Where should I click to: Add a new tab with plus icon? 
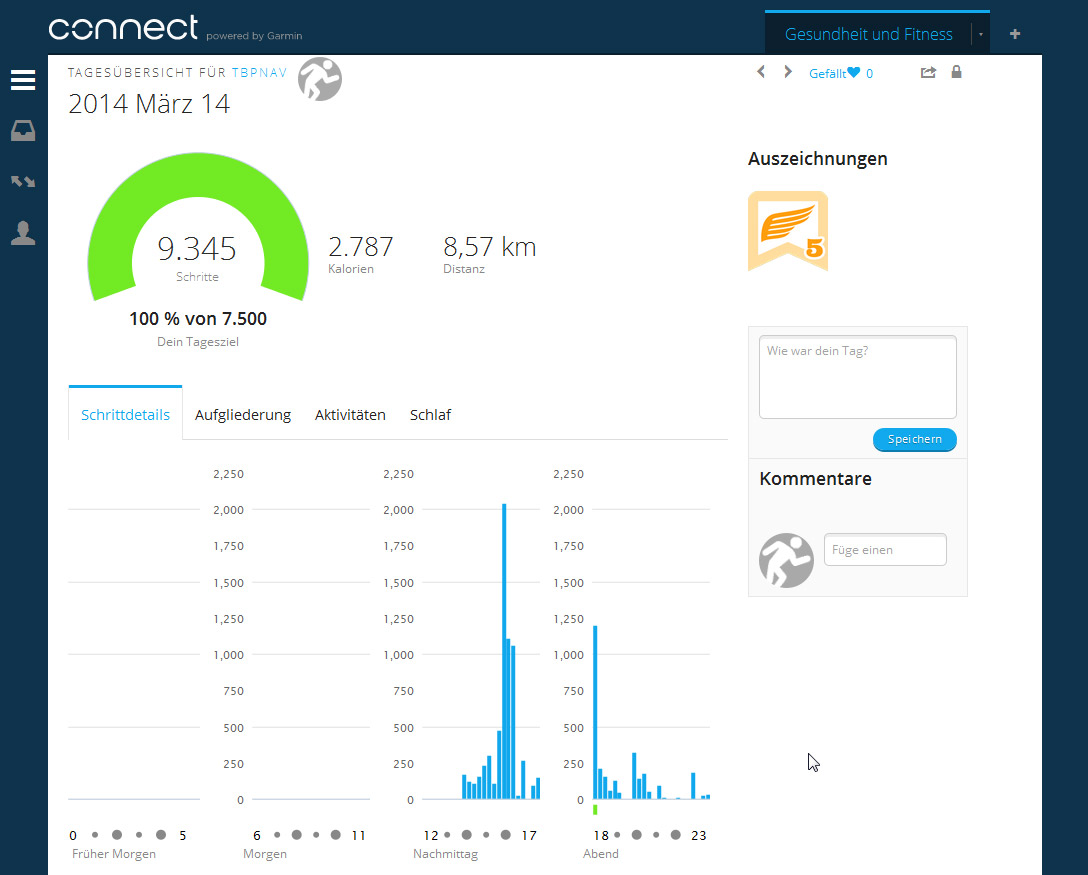click(x=1015, y=34)
